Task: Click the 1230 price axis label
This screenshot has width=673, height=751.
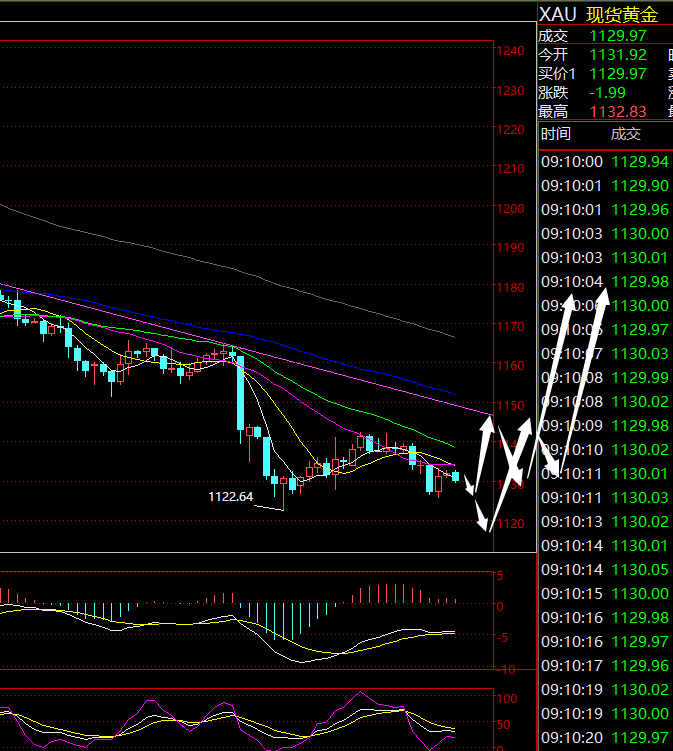Action: point(511,91)
